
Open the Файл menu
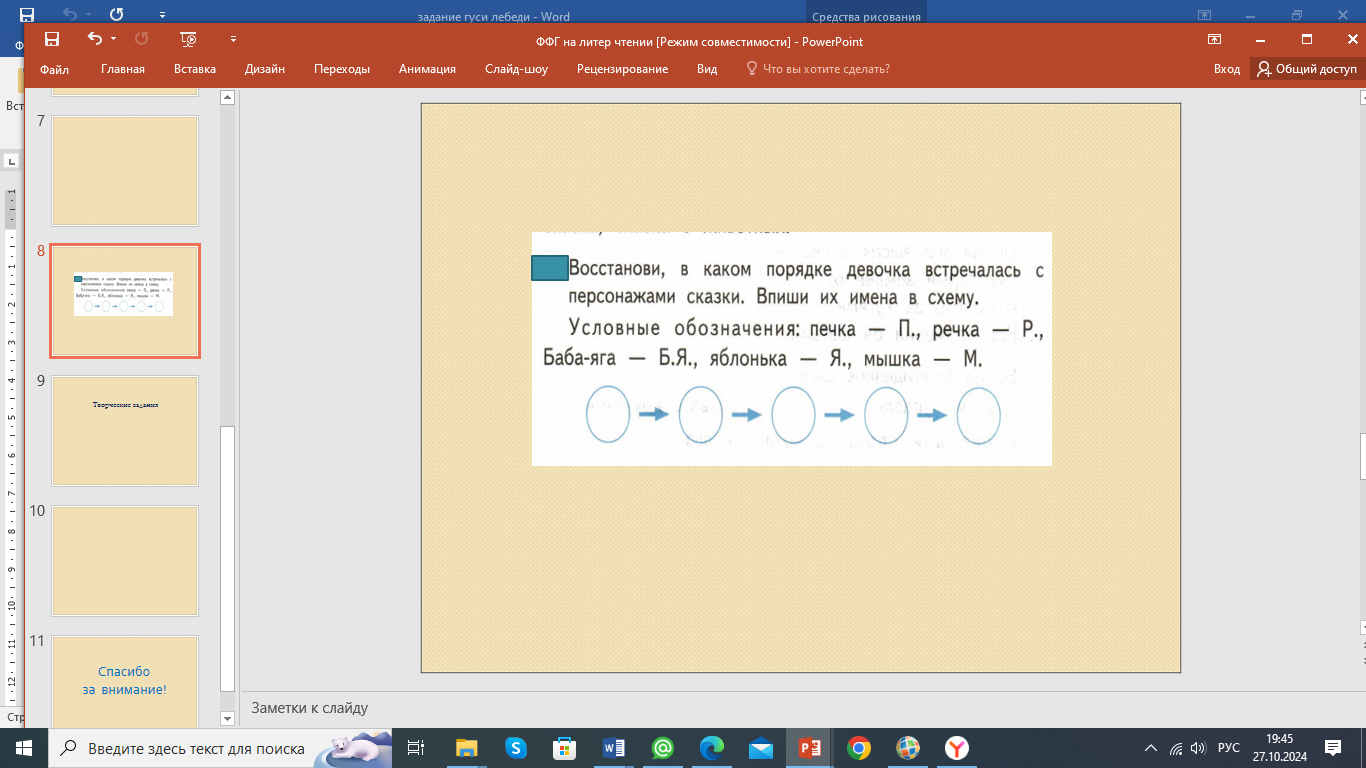[55, 69]
